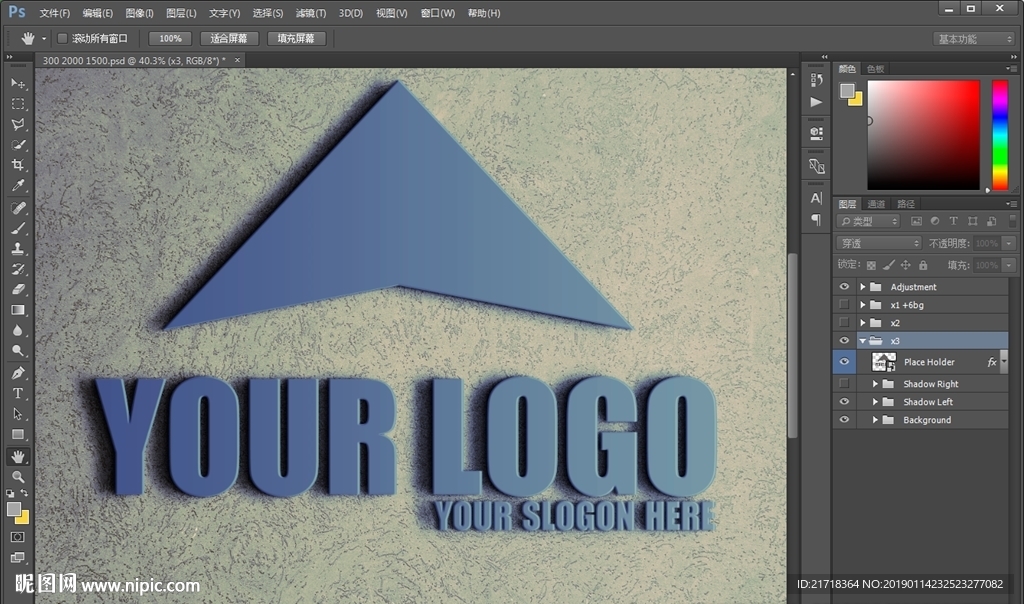Select the Horizontal Type tool

click(x=18, y=393)
